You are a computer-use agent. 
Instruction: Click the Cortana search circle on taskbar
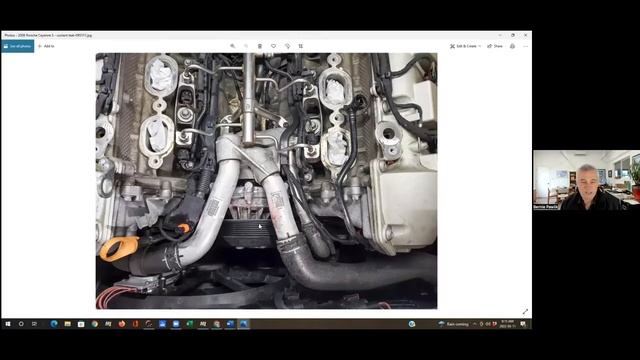coord(21,324)
